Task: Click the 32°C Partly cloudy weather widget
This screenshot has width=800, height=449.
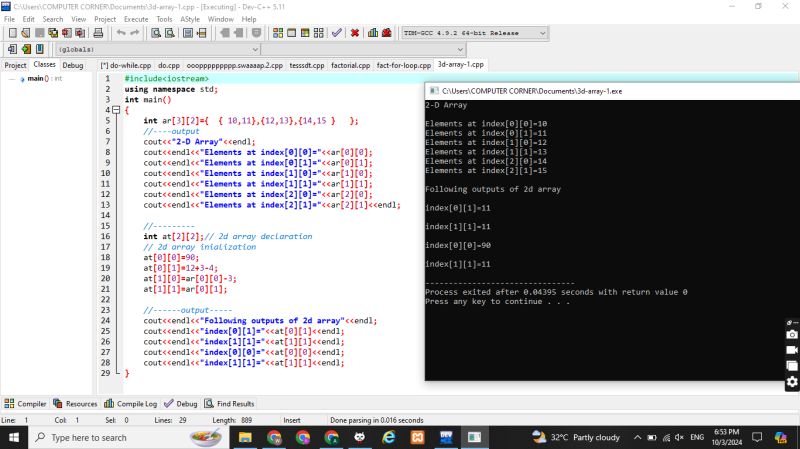Action: (576, 437)
